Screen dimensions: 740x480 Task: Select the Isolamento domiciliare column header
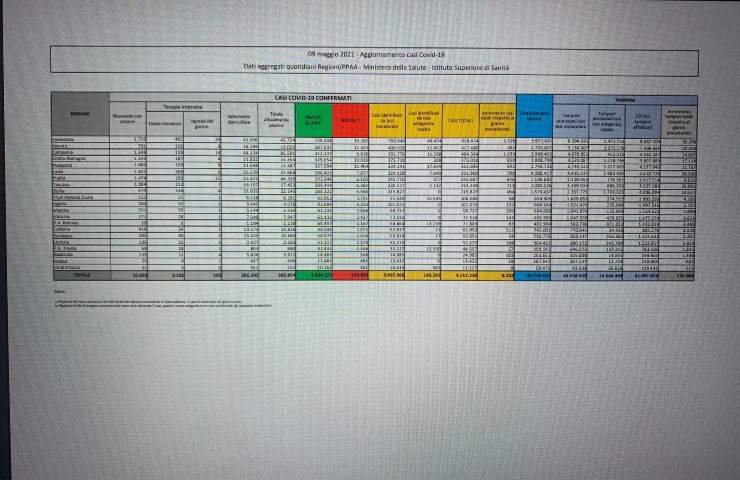[x=238, y=118]
